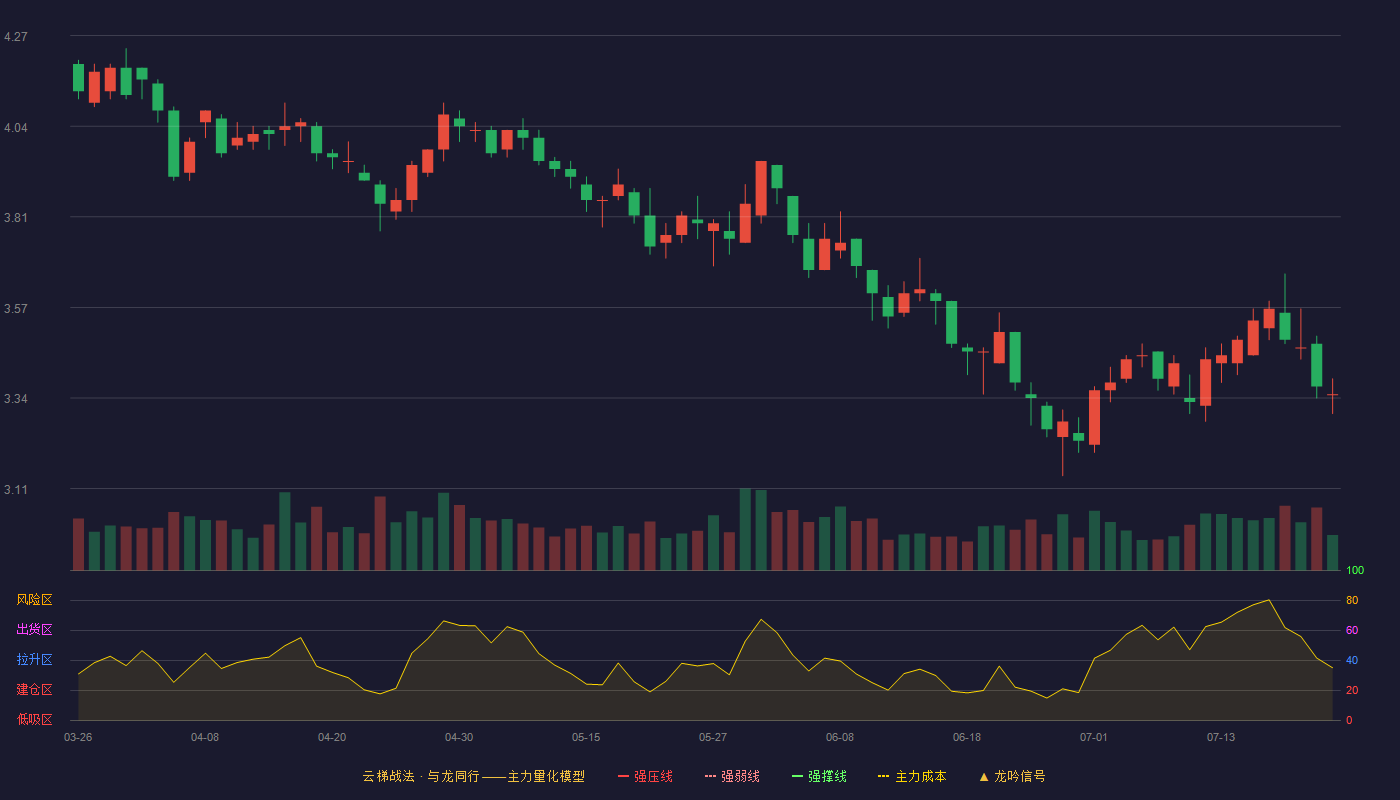Select the 出货区 zone label
The height and width of the screenshot is (800, 1400).
point(34,630)
